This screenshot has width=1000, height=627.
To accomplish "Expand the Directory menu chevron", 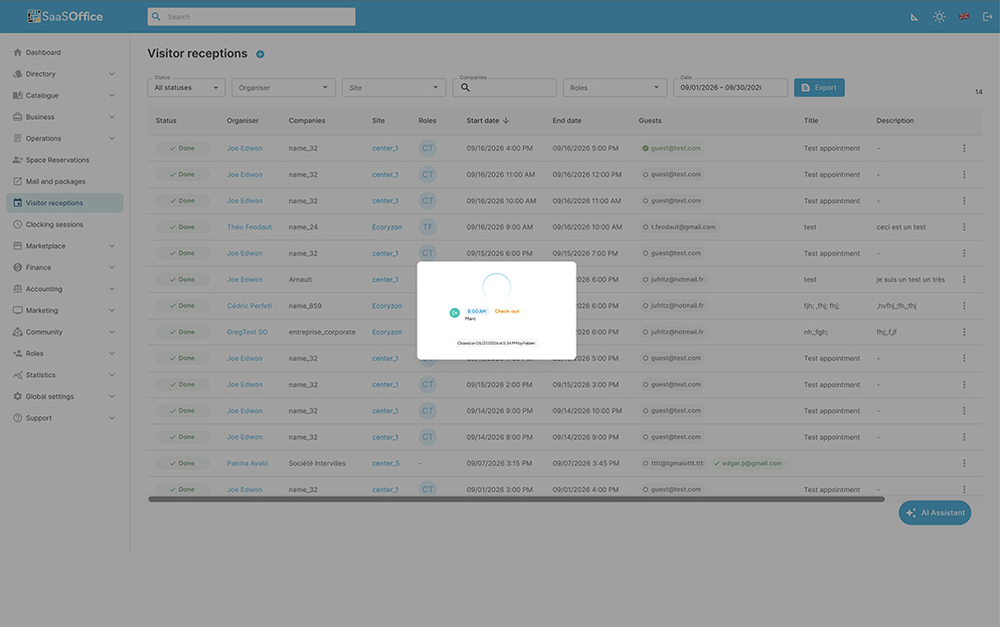I will (x=112, y=74).
